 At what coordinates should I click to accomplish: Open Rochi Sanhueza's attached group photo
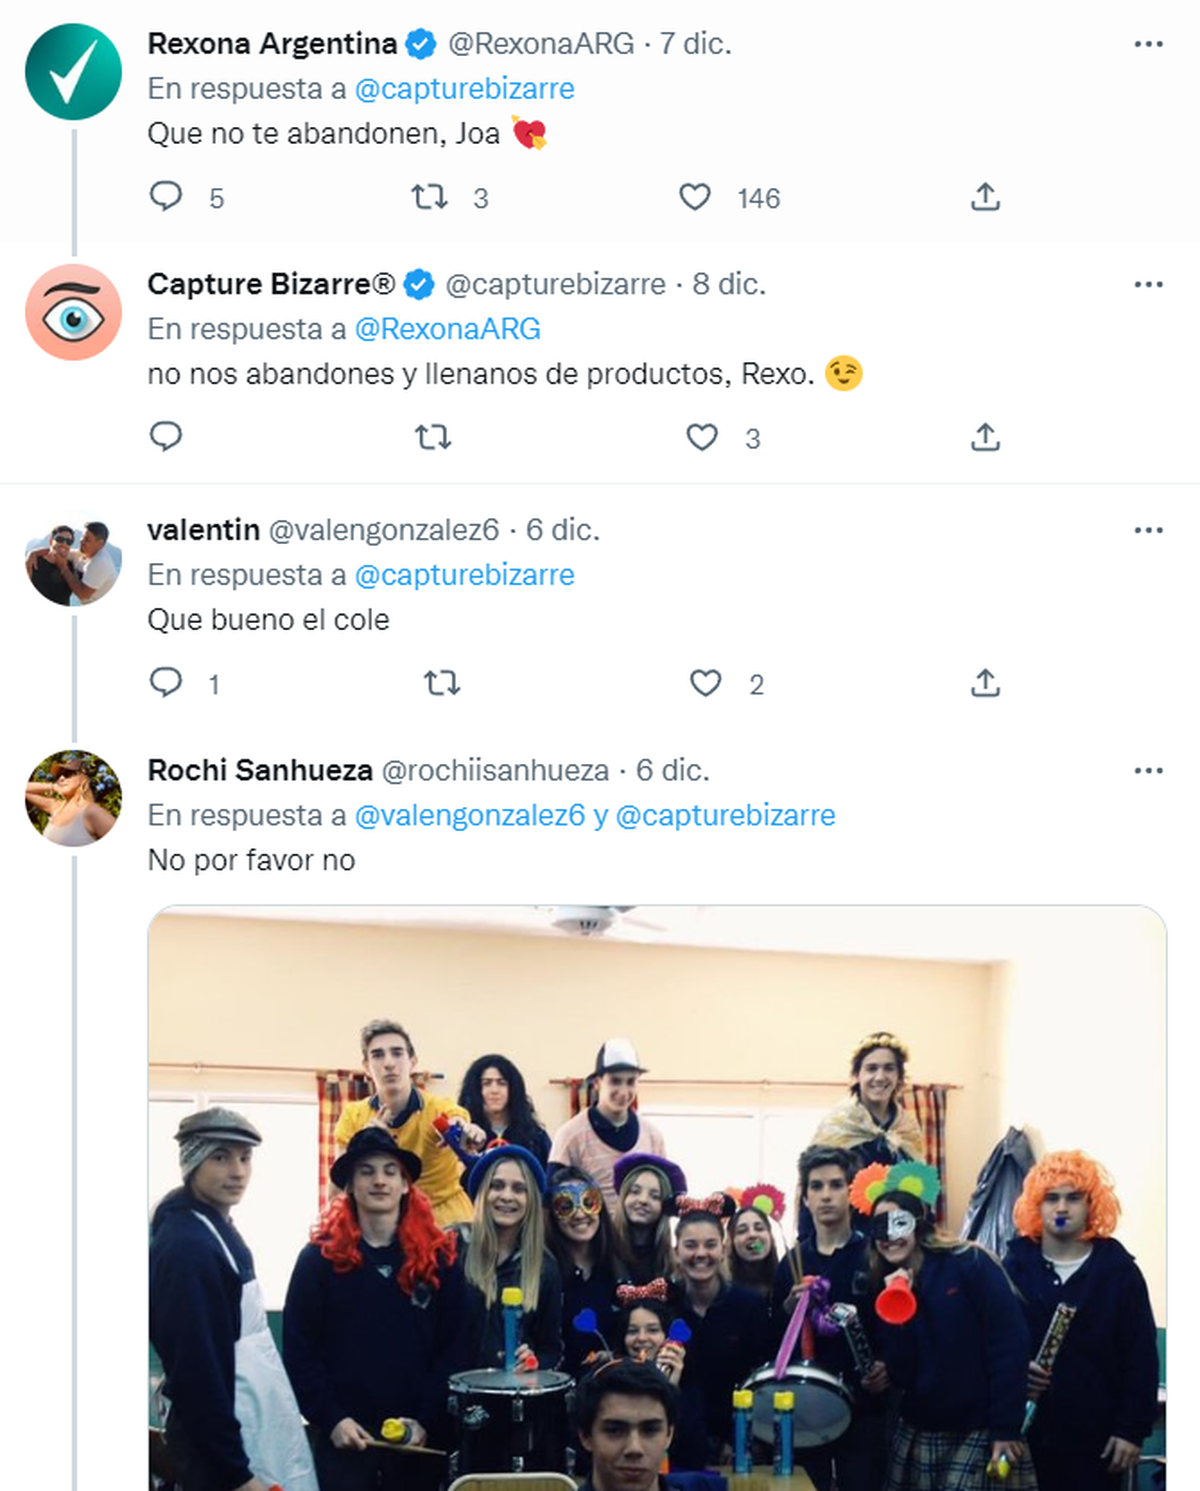pos(656,1200)
